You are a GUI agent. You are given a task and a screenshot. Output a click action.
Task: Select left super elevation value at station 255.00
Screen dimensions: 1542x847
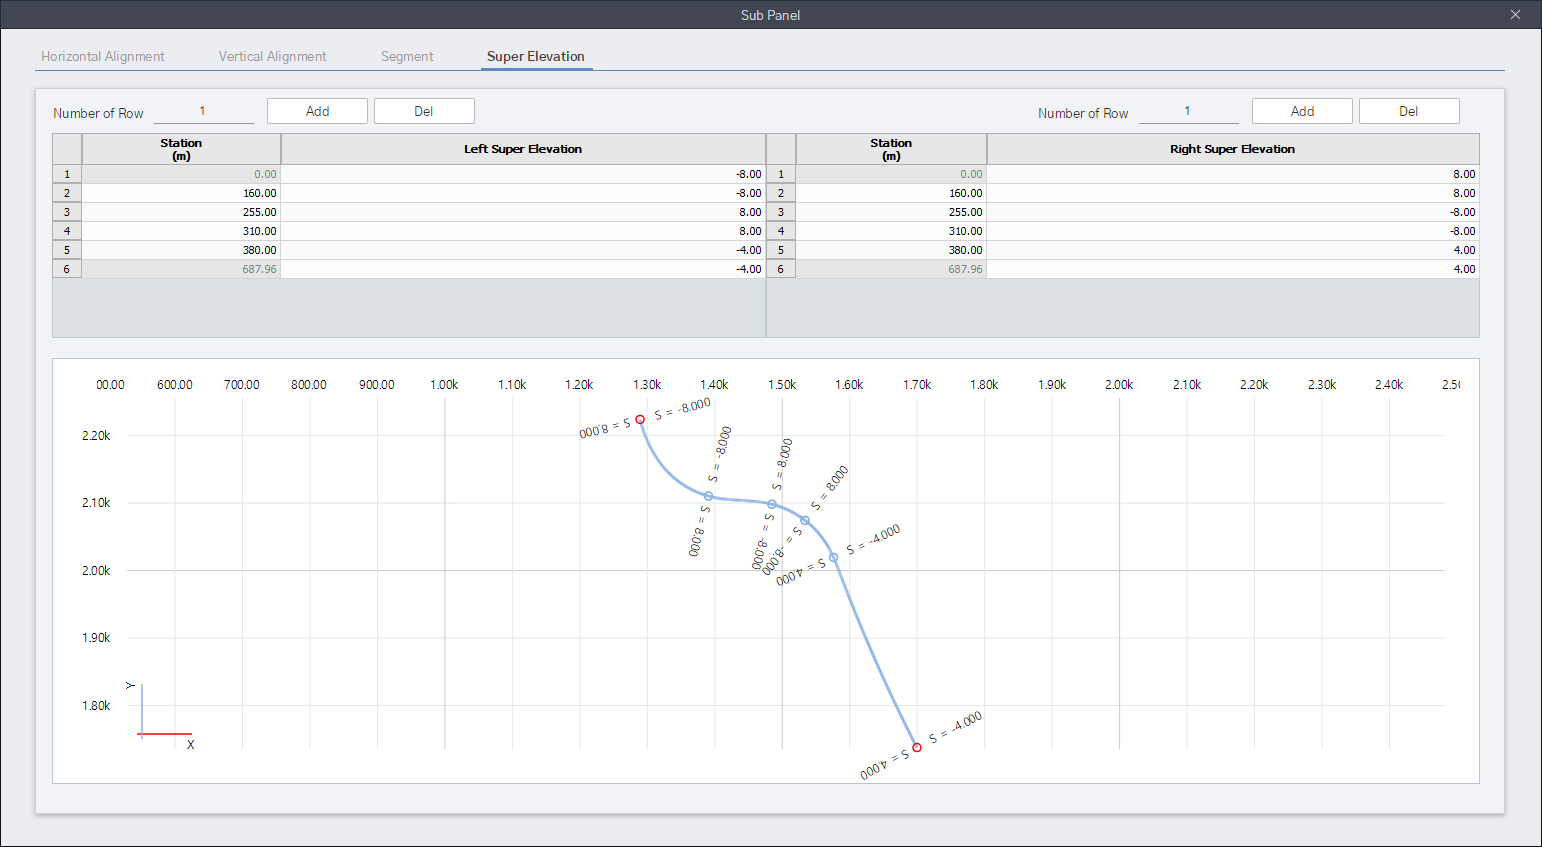(523, 212)
